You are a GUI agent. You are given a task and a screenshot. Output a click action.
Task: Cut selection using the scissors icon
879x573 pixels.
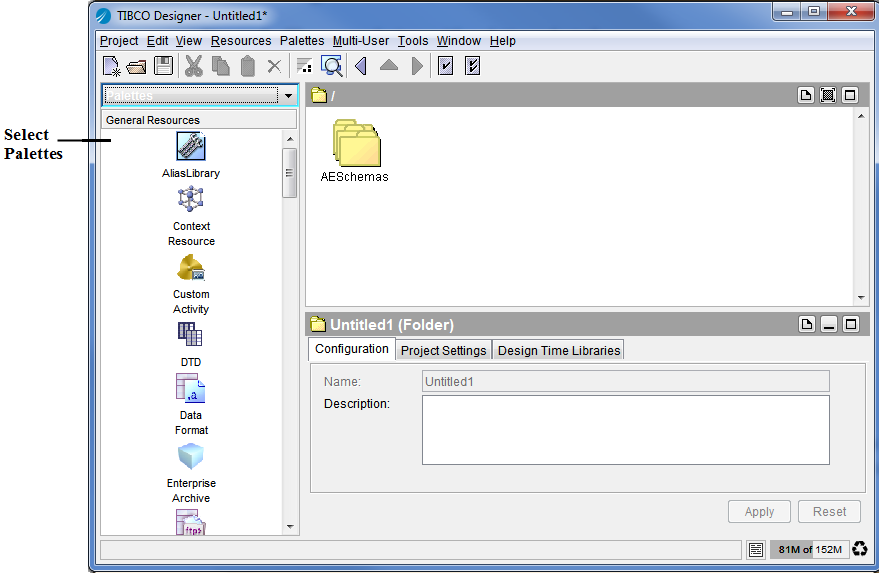193,66
